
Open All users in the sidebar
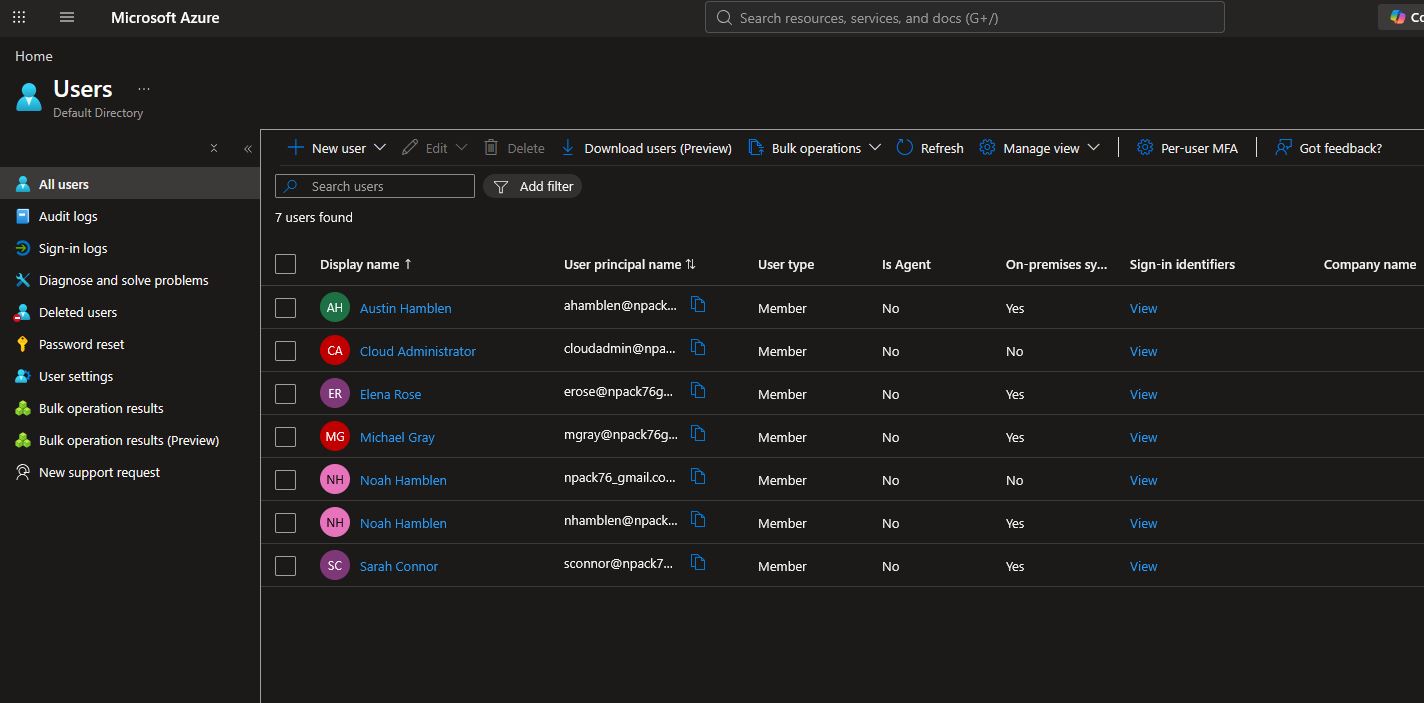click(130, 184)
